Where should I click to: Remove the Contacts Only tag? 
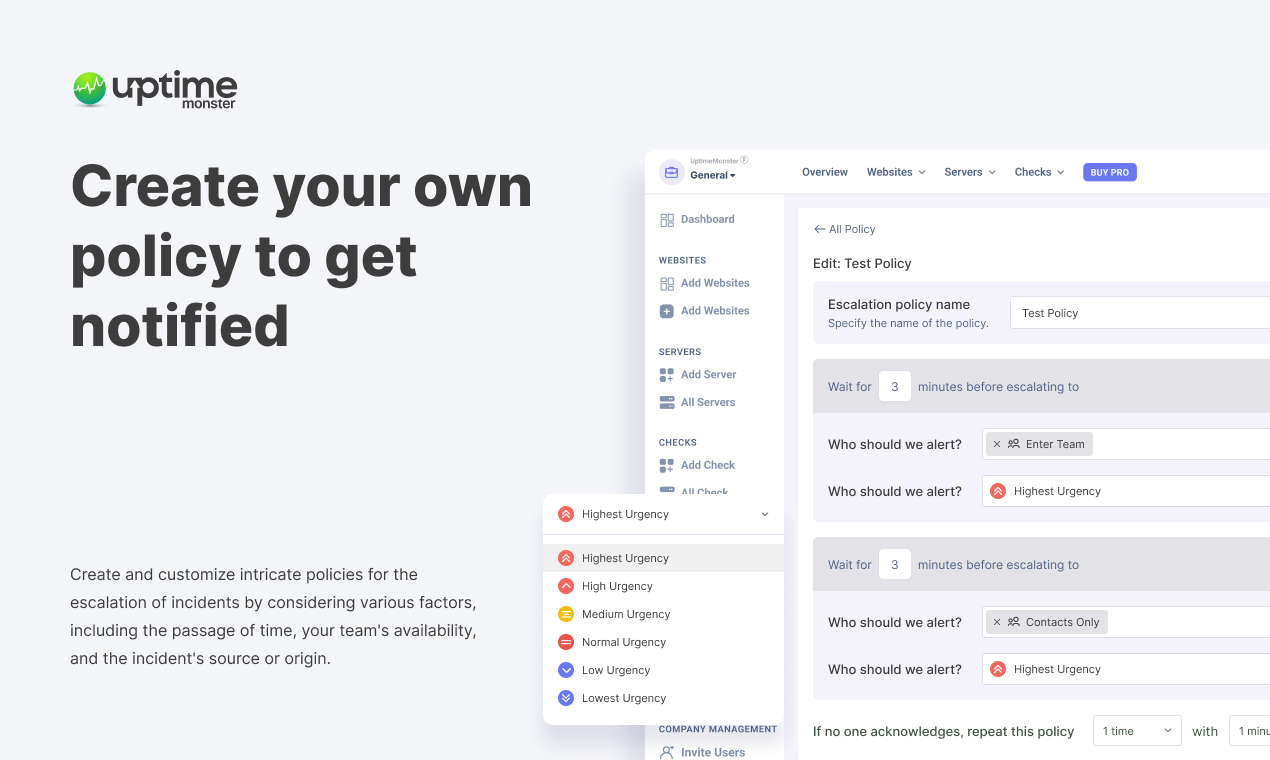tap(997, 622)
